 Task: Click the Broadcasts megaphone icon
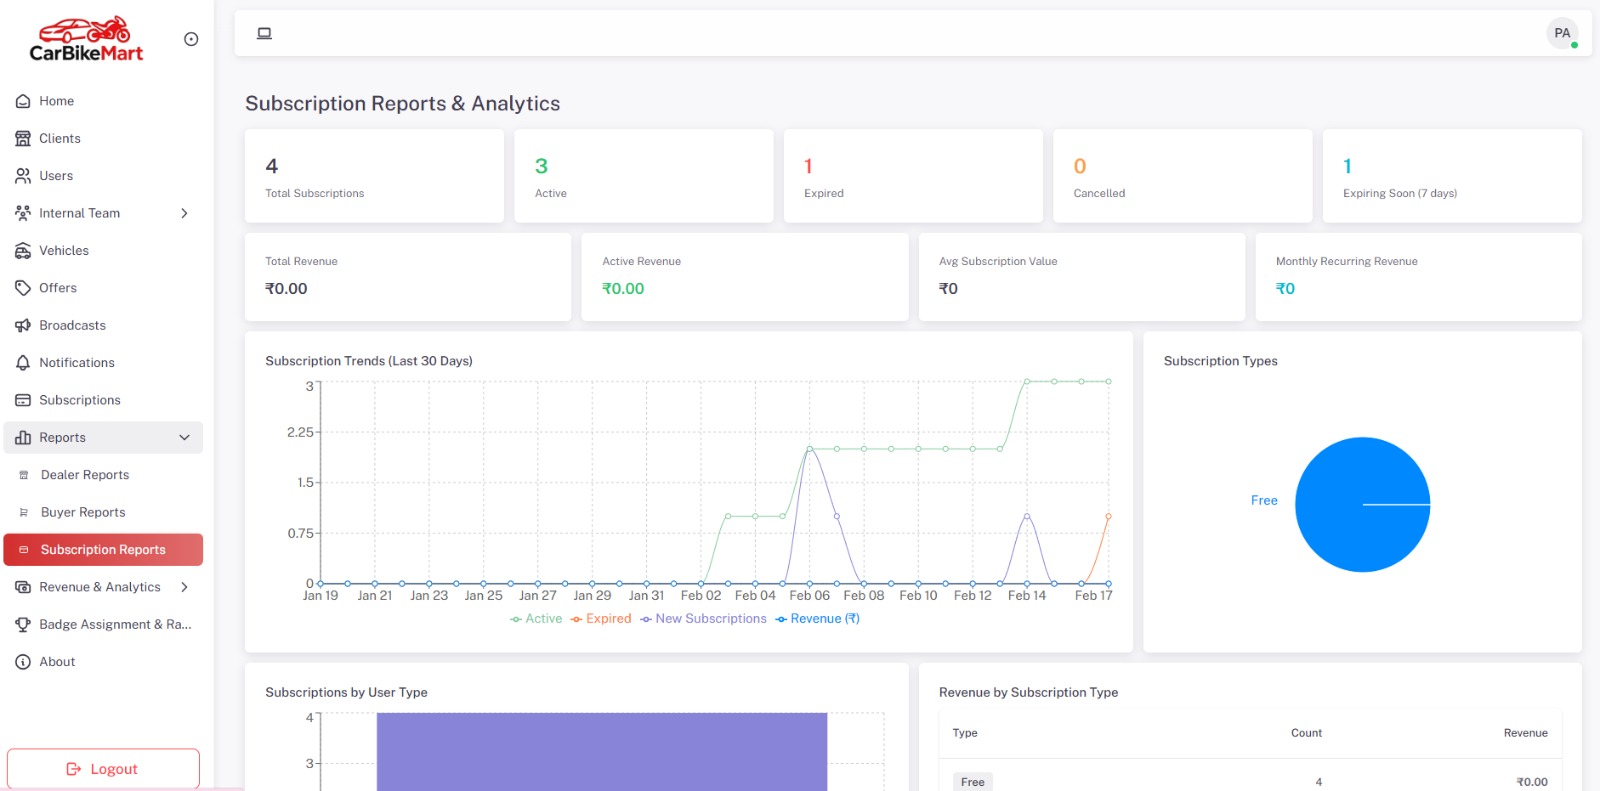(x=23, y=325)
